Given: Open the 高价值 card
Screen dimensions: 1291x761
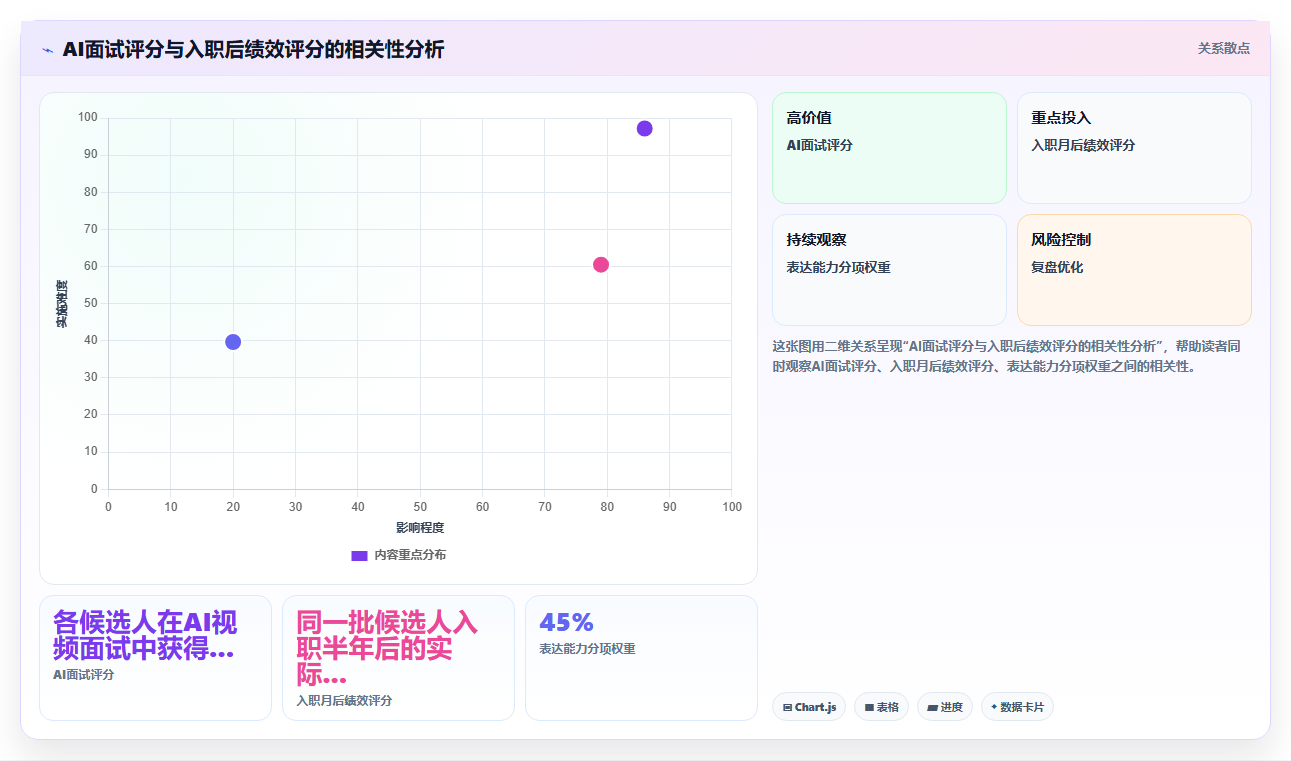Looking at the screenshot, I should [889, 148].
